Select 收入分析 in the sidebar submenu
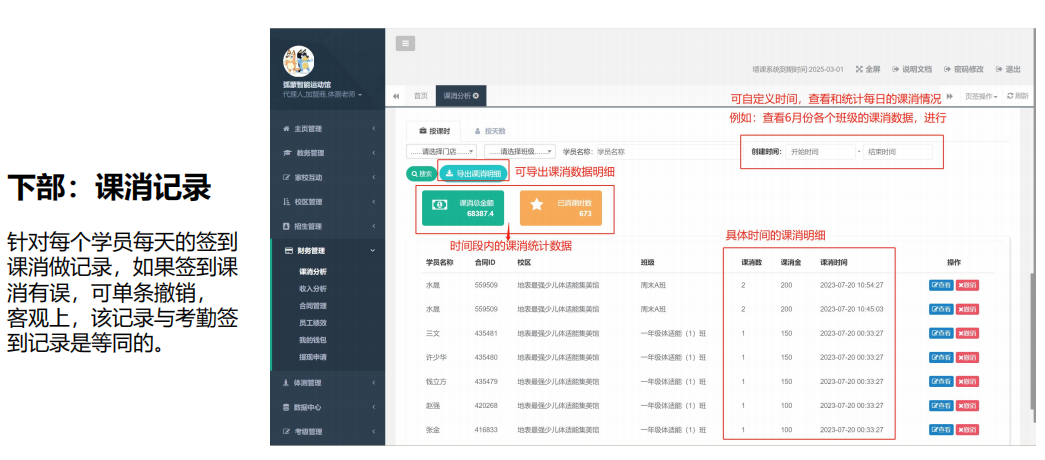Screen dimensions: 1045x460 click(313, 289)
